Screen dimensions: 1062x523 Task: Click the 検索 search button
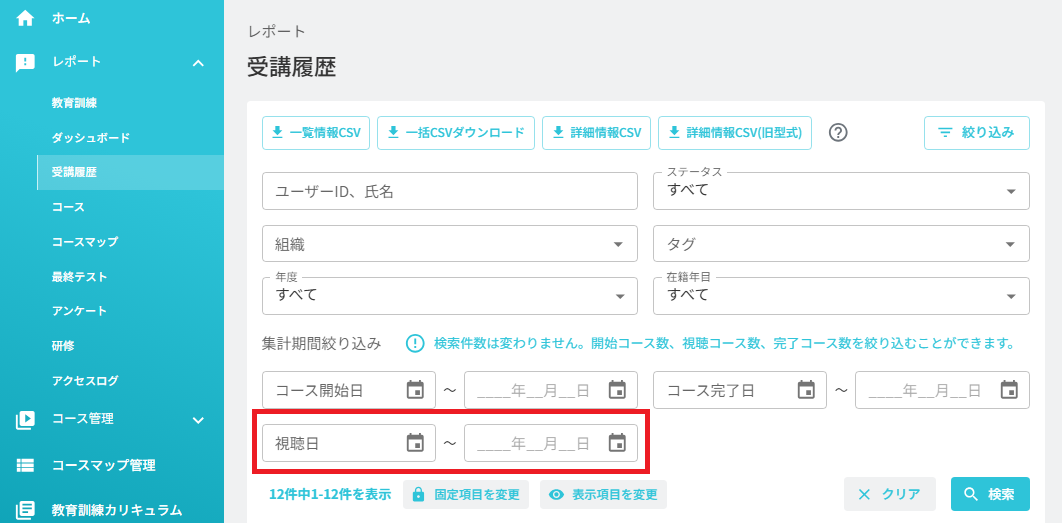[x=990, y=494]
